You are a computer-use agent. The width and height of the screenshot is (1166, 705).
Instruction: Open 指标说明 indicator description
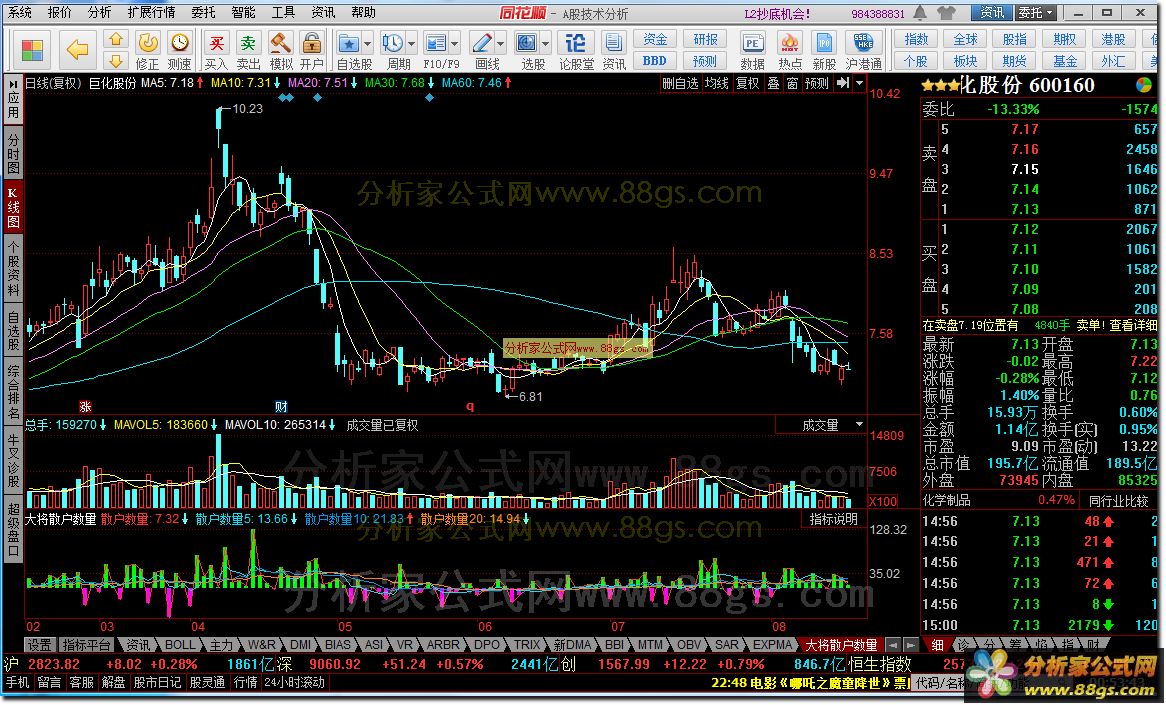coord(834,518)
